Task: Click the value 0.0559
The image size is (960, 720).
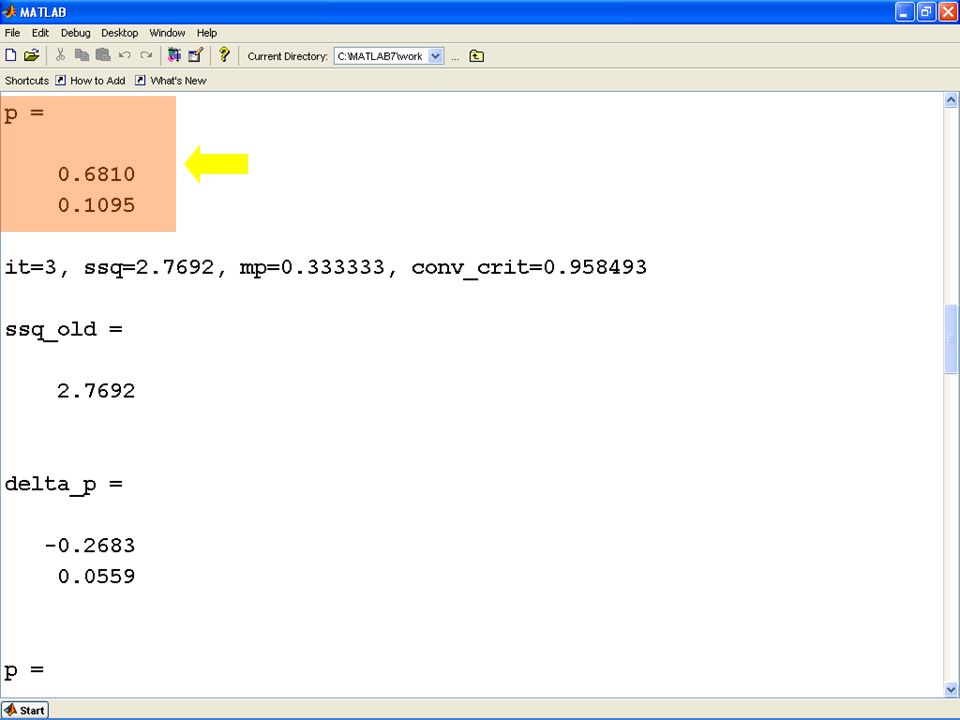Action: 96,576
